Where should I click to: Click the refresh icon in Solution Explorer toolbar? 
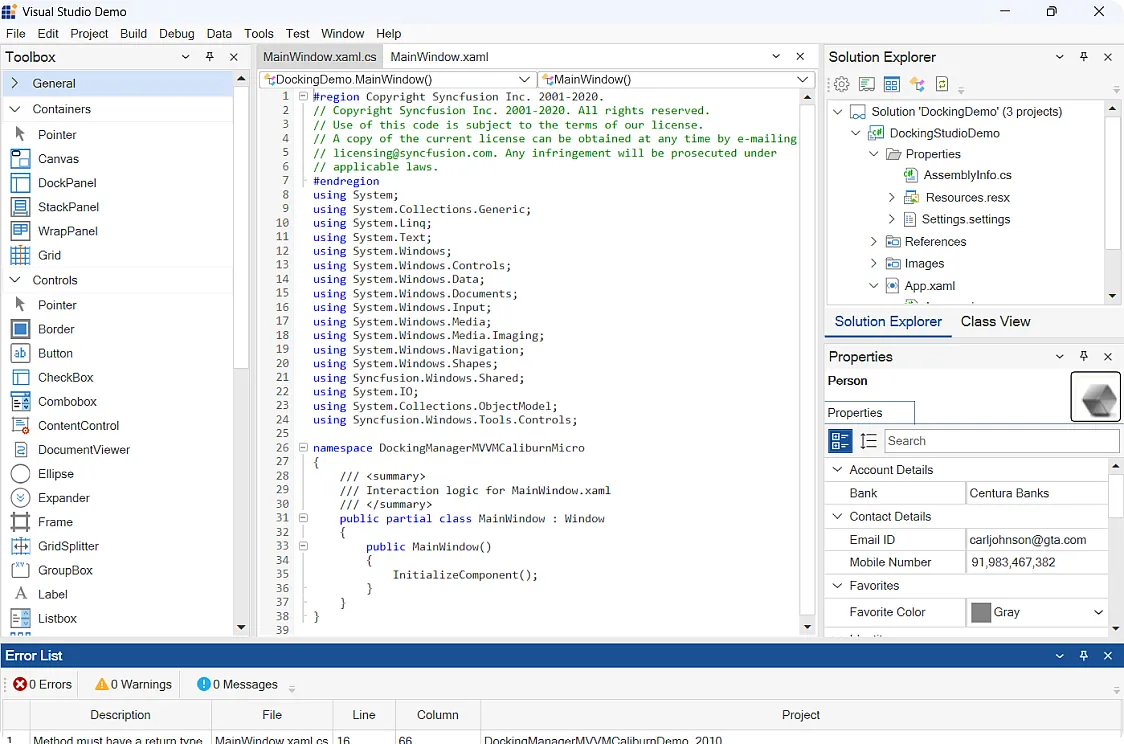[942, 85]
